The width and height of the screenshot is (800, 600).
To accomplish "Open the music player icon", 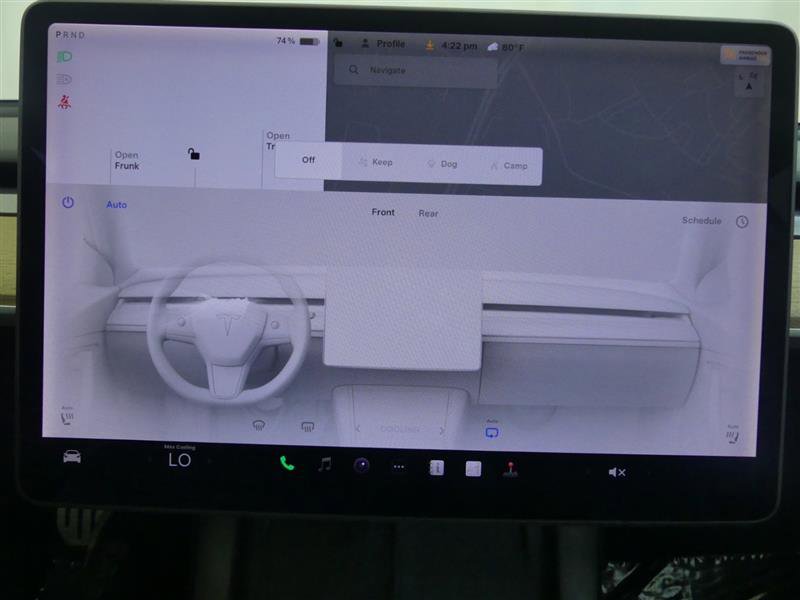I will [323, 463].
